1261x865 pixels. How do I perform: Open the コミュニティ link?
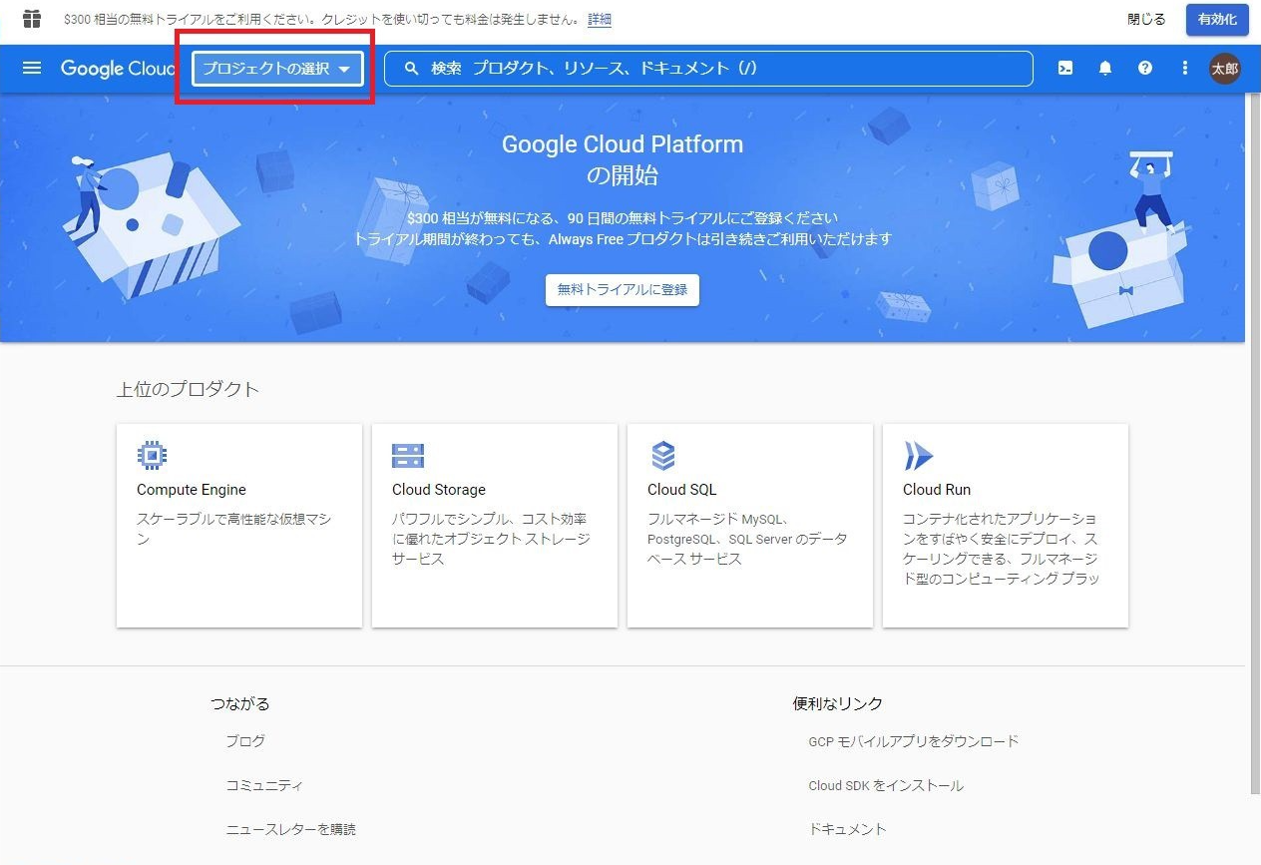coord(264,785)
